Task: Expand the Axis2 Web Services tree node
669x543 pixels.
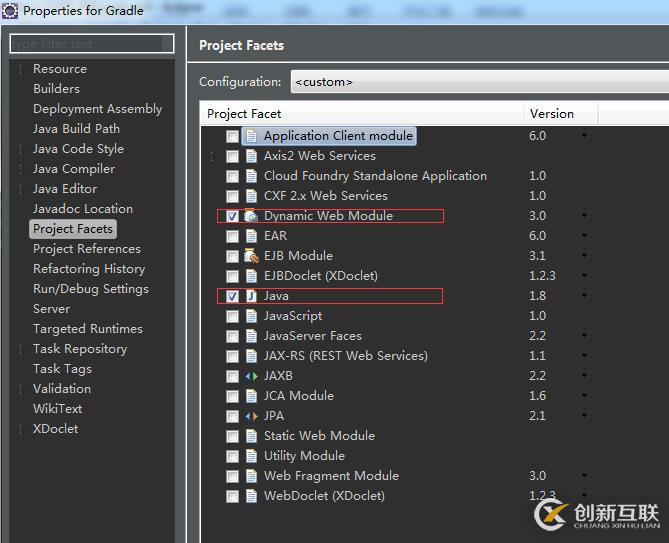Action: [x=212, y=157]
